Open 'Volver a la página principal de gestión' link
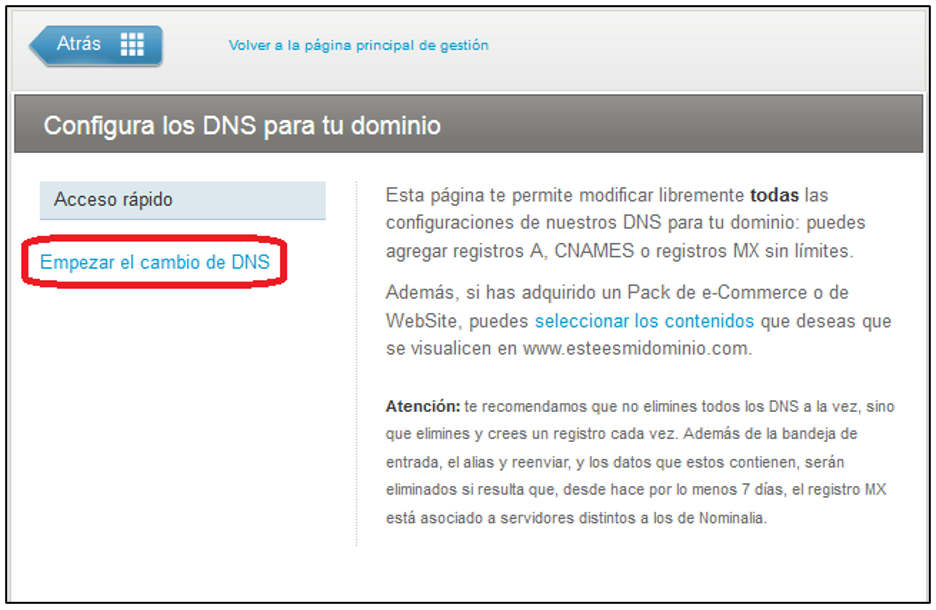The image size is (936, 610). point(358,45)
